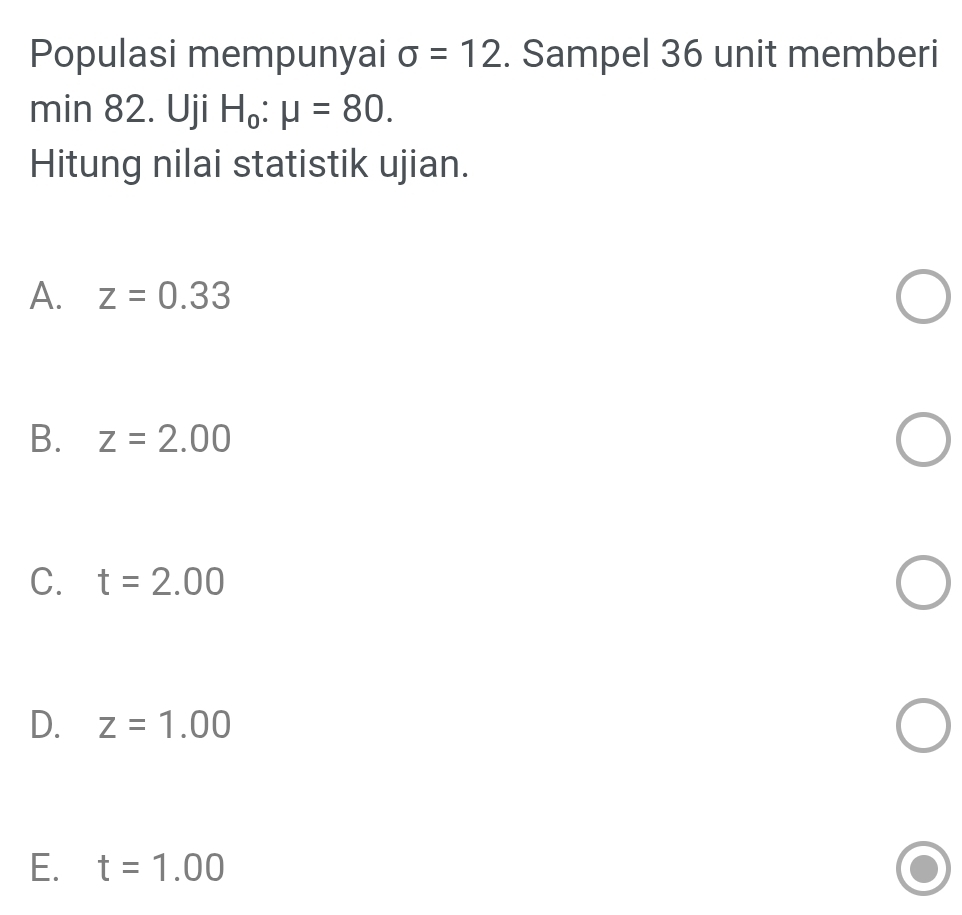The image size is (962, 915).
Task: Tap answer text "z = 1.00"
Action: [x=164, y=725]
